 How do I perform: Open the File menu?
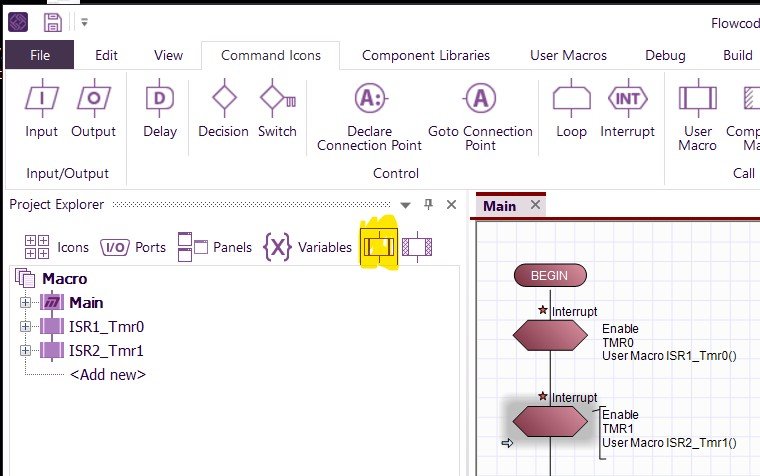40,55
